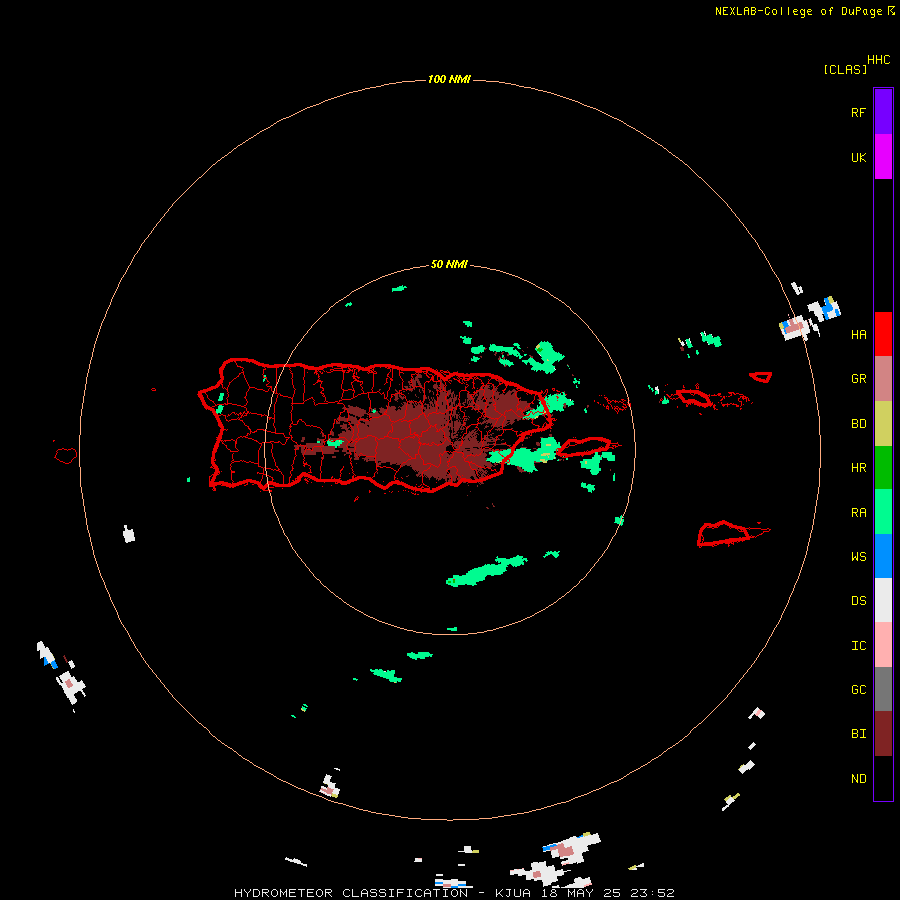The width and height of the screenshot is (900, 900).
Task: Click the elongated green rain band south of Puerto Rico
Action: pos(486,571)
